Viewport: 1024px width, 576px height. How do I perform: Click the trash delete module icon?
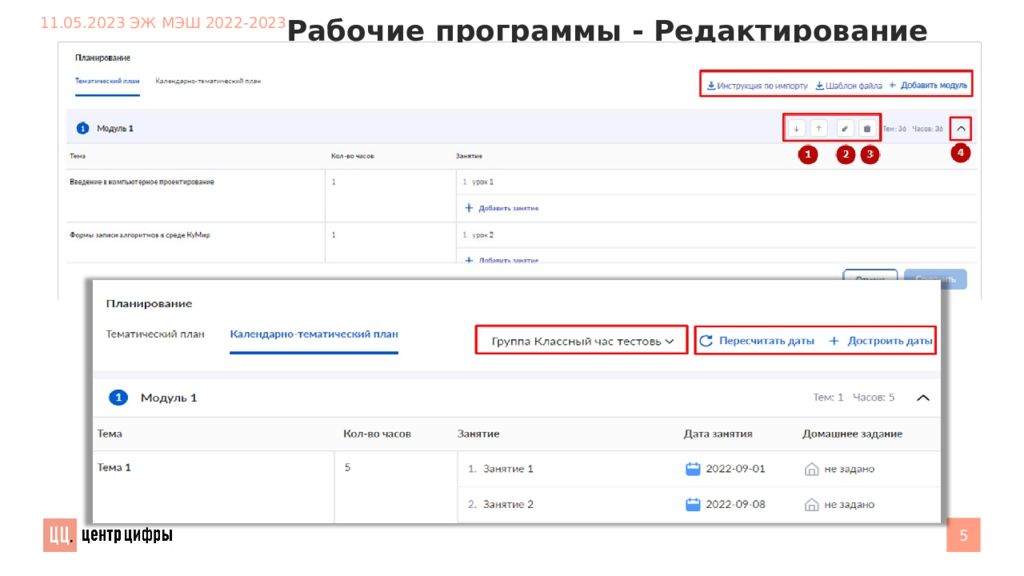(867, 128)
